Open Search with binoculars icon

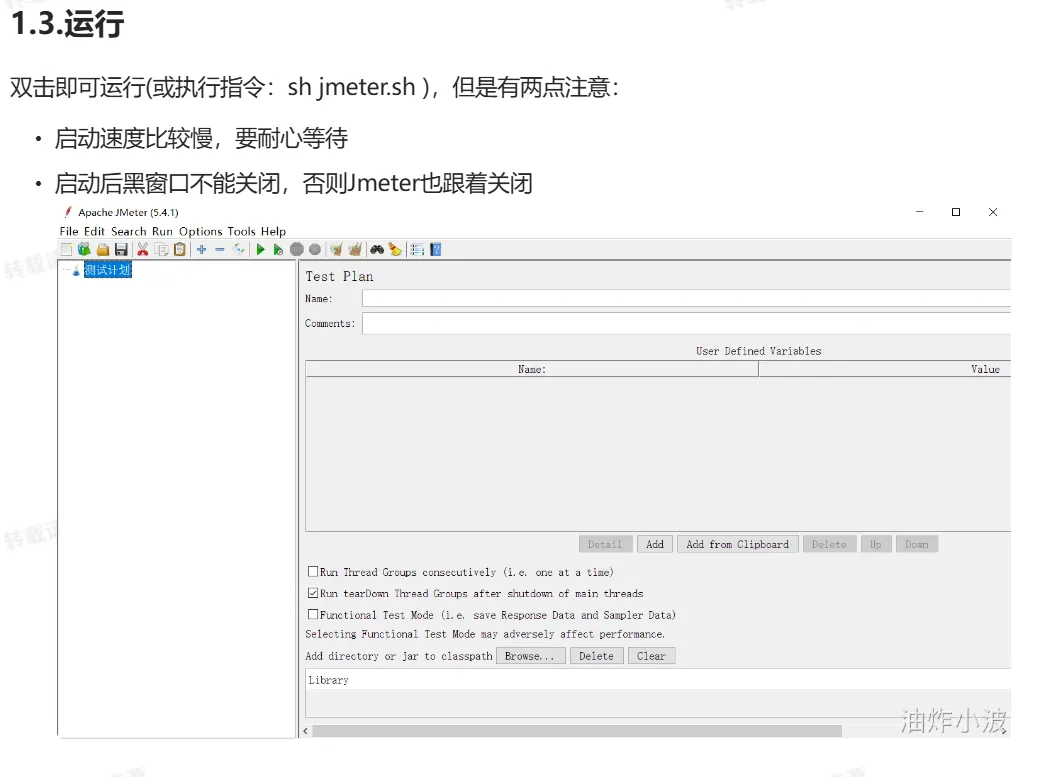click(377, 250)
